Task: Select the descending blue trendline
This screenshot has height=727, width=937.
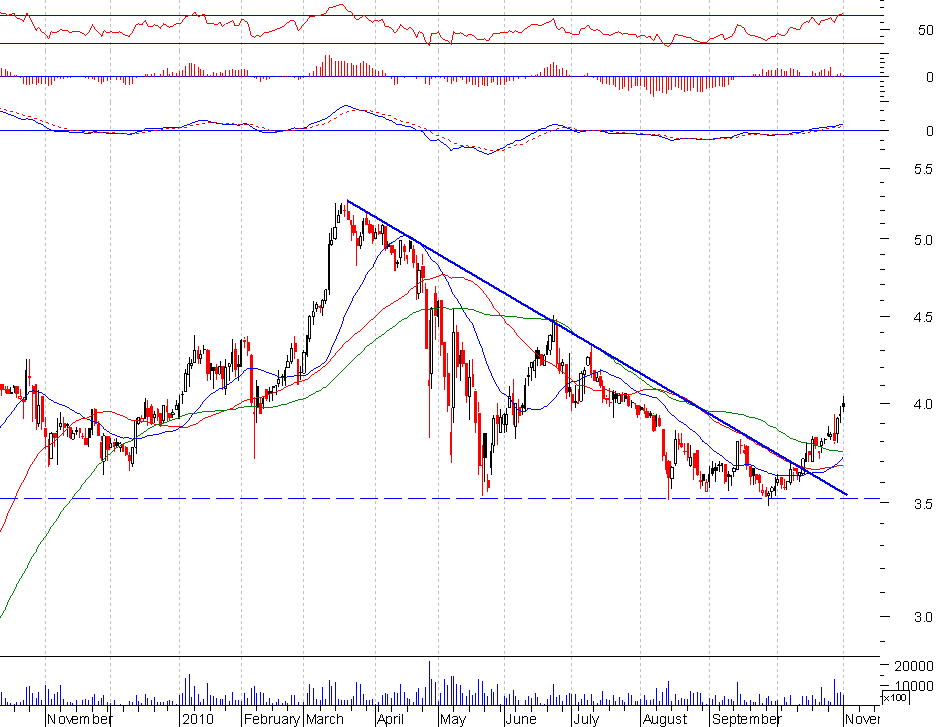Action: 598,348
